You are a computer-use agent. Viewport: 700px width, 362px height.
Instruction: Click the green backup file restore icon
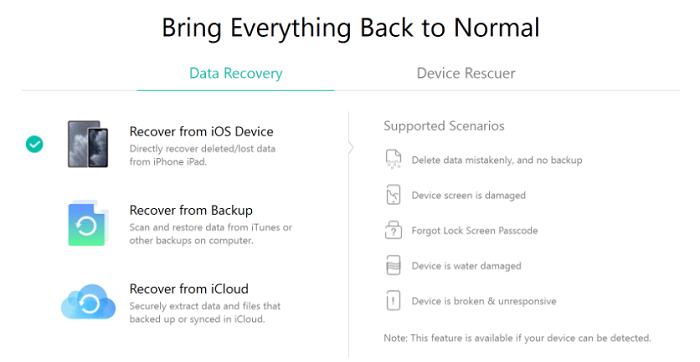(88, 223)
